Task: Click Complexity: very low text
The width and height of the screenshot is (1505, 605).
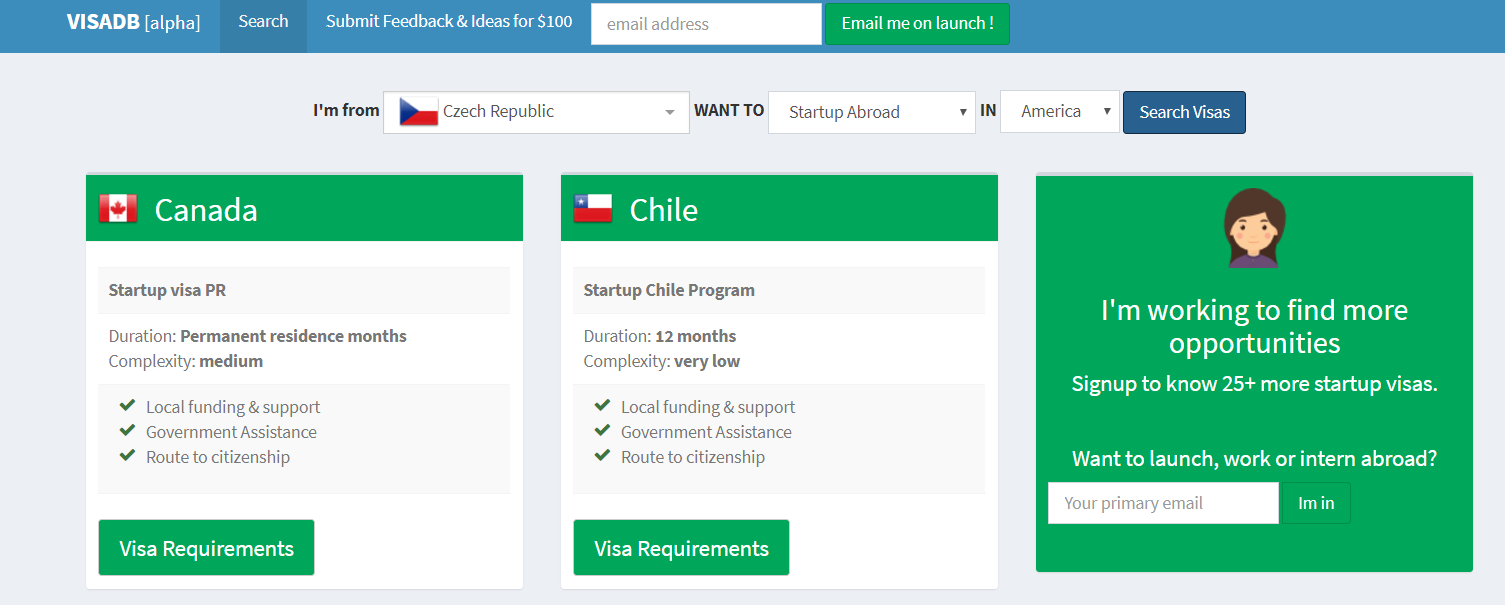Action: [x=662, y=361]
